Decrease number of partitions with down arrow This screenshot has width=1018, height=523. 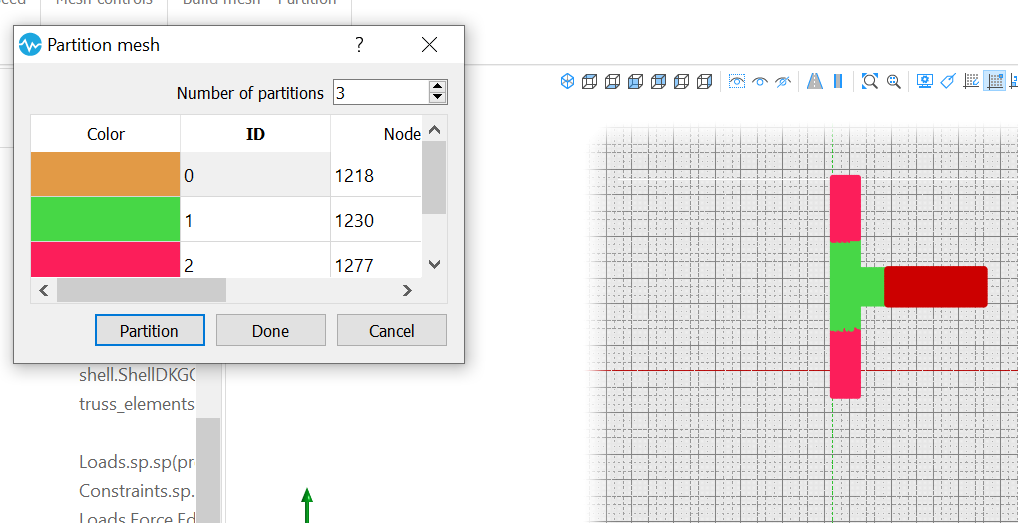[438, 98]
